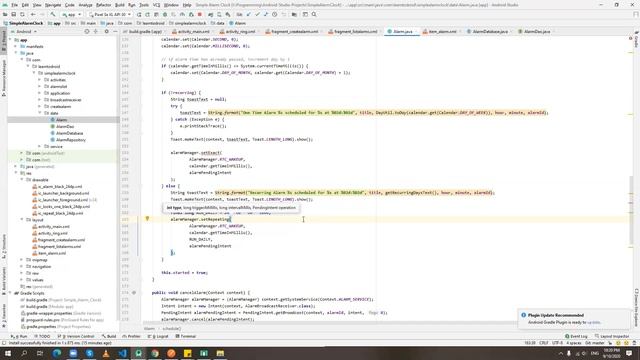This screenshot has width=640, height=360.
Task: Click the Back navigation arrow
Action: (x=33, y=15)
